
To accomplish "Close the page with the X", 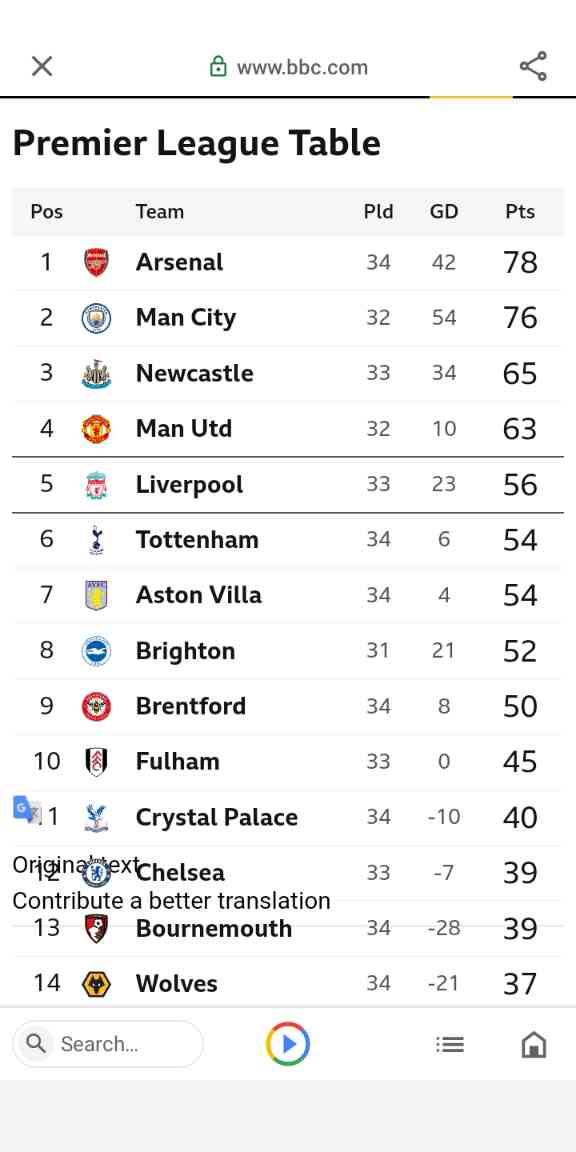I will [41, 66].
